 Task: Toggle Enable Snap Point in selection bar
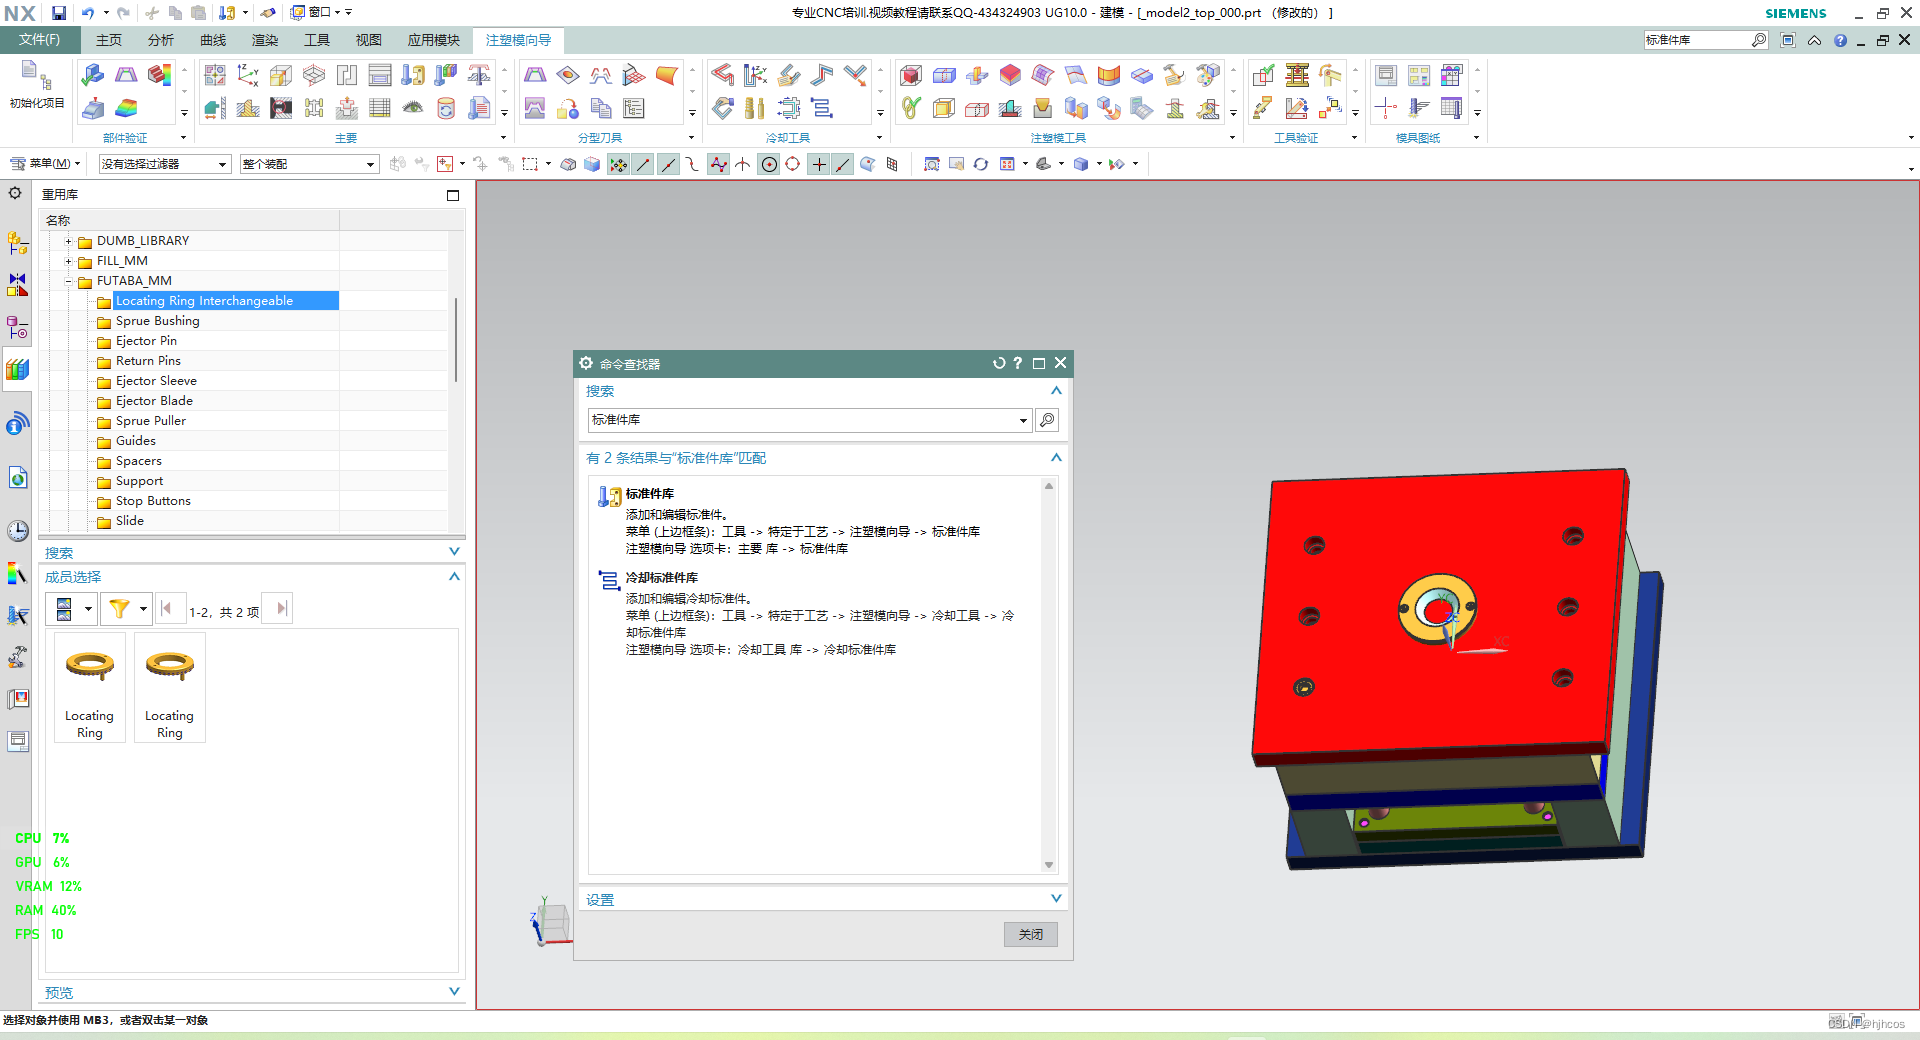[619, 164]
